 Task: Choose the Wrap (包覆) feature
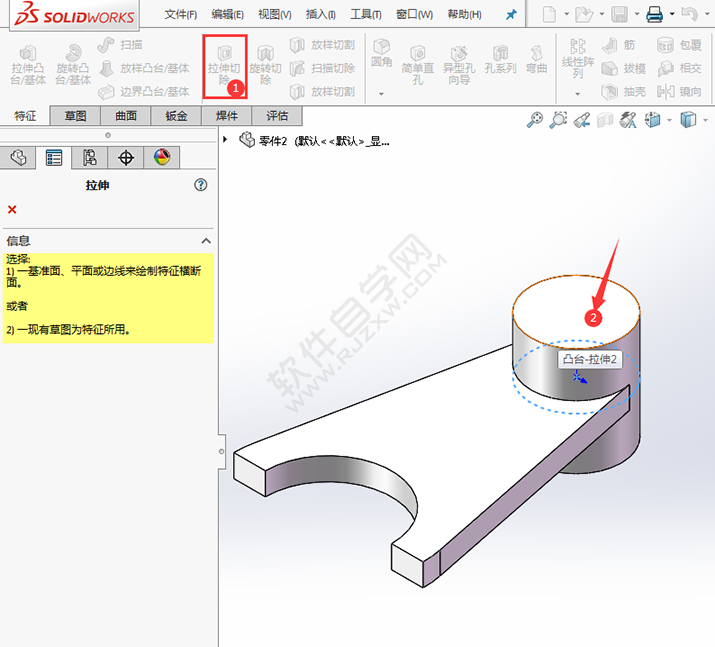679,45
